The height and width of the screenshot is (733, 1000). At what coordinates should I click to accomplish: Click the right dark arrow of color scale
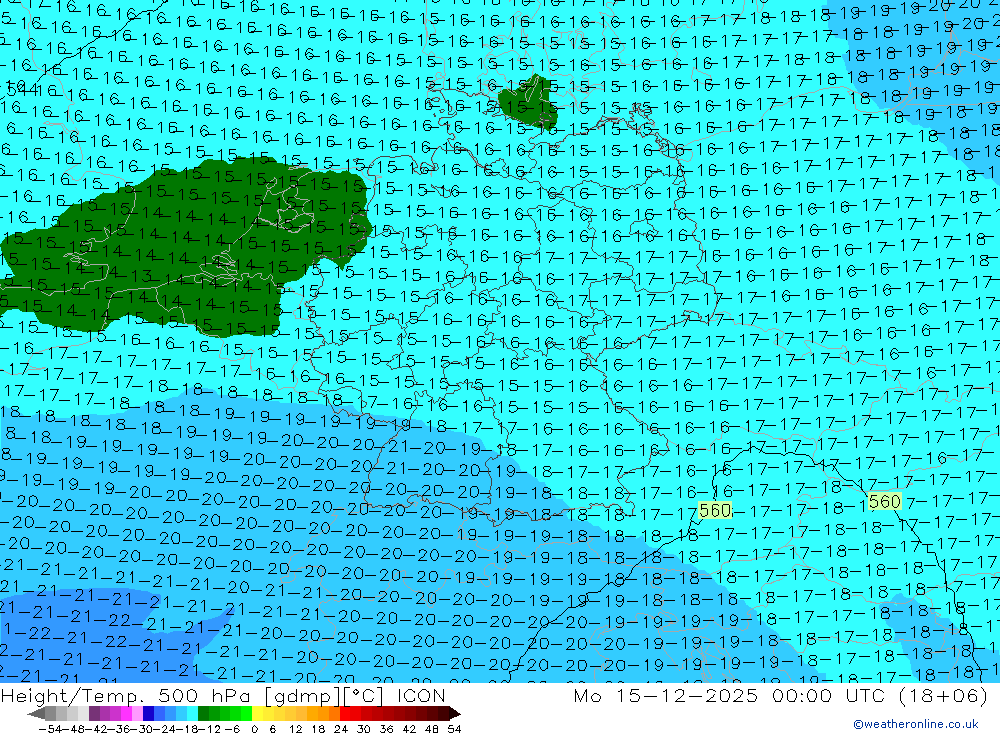[x=455, y=714]
